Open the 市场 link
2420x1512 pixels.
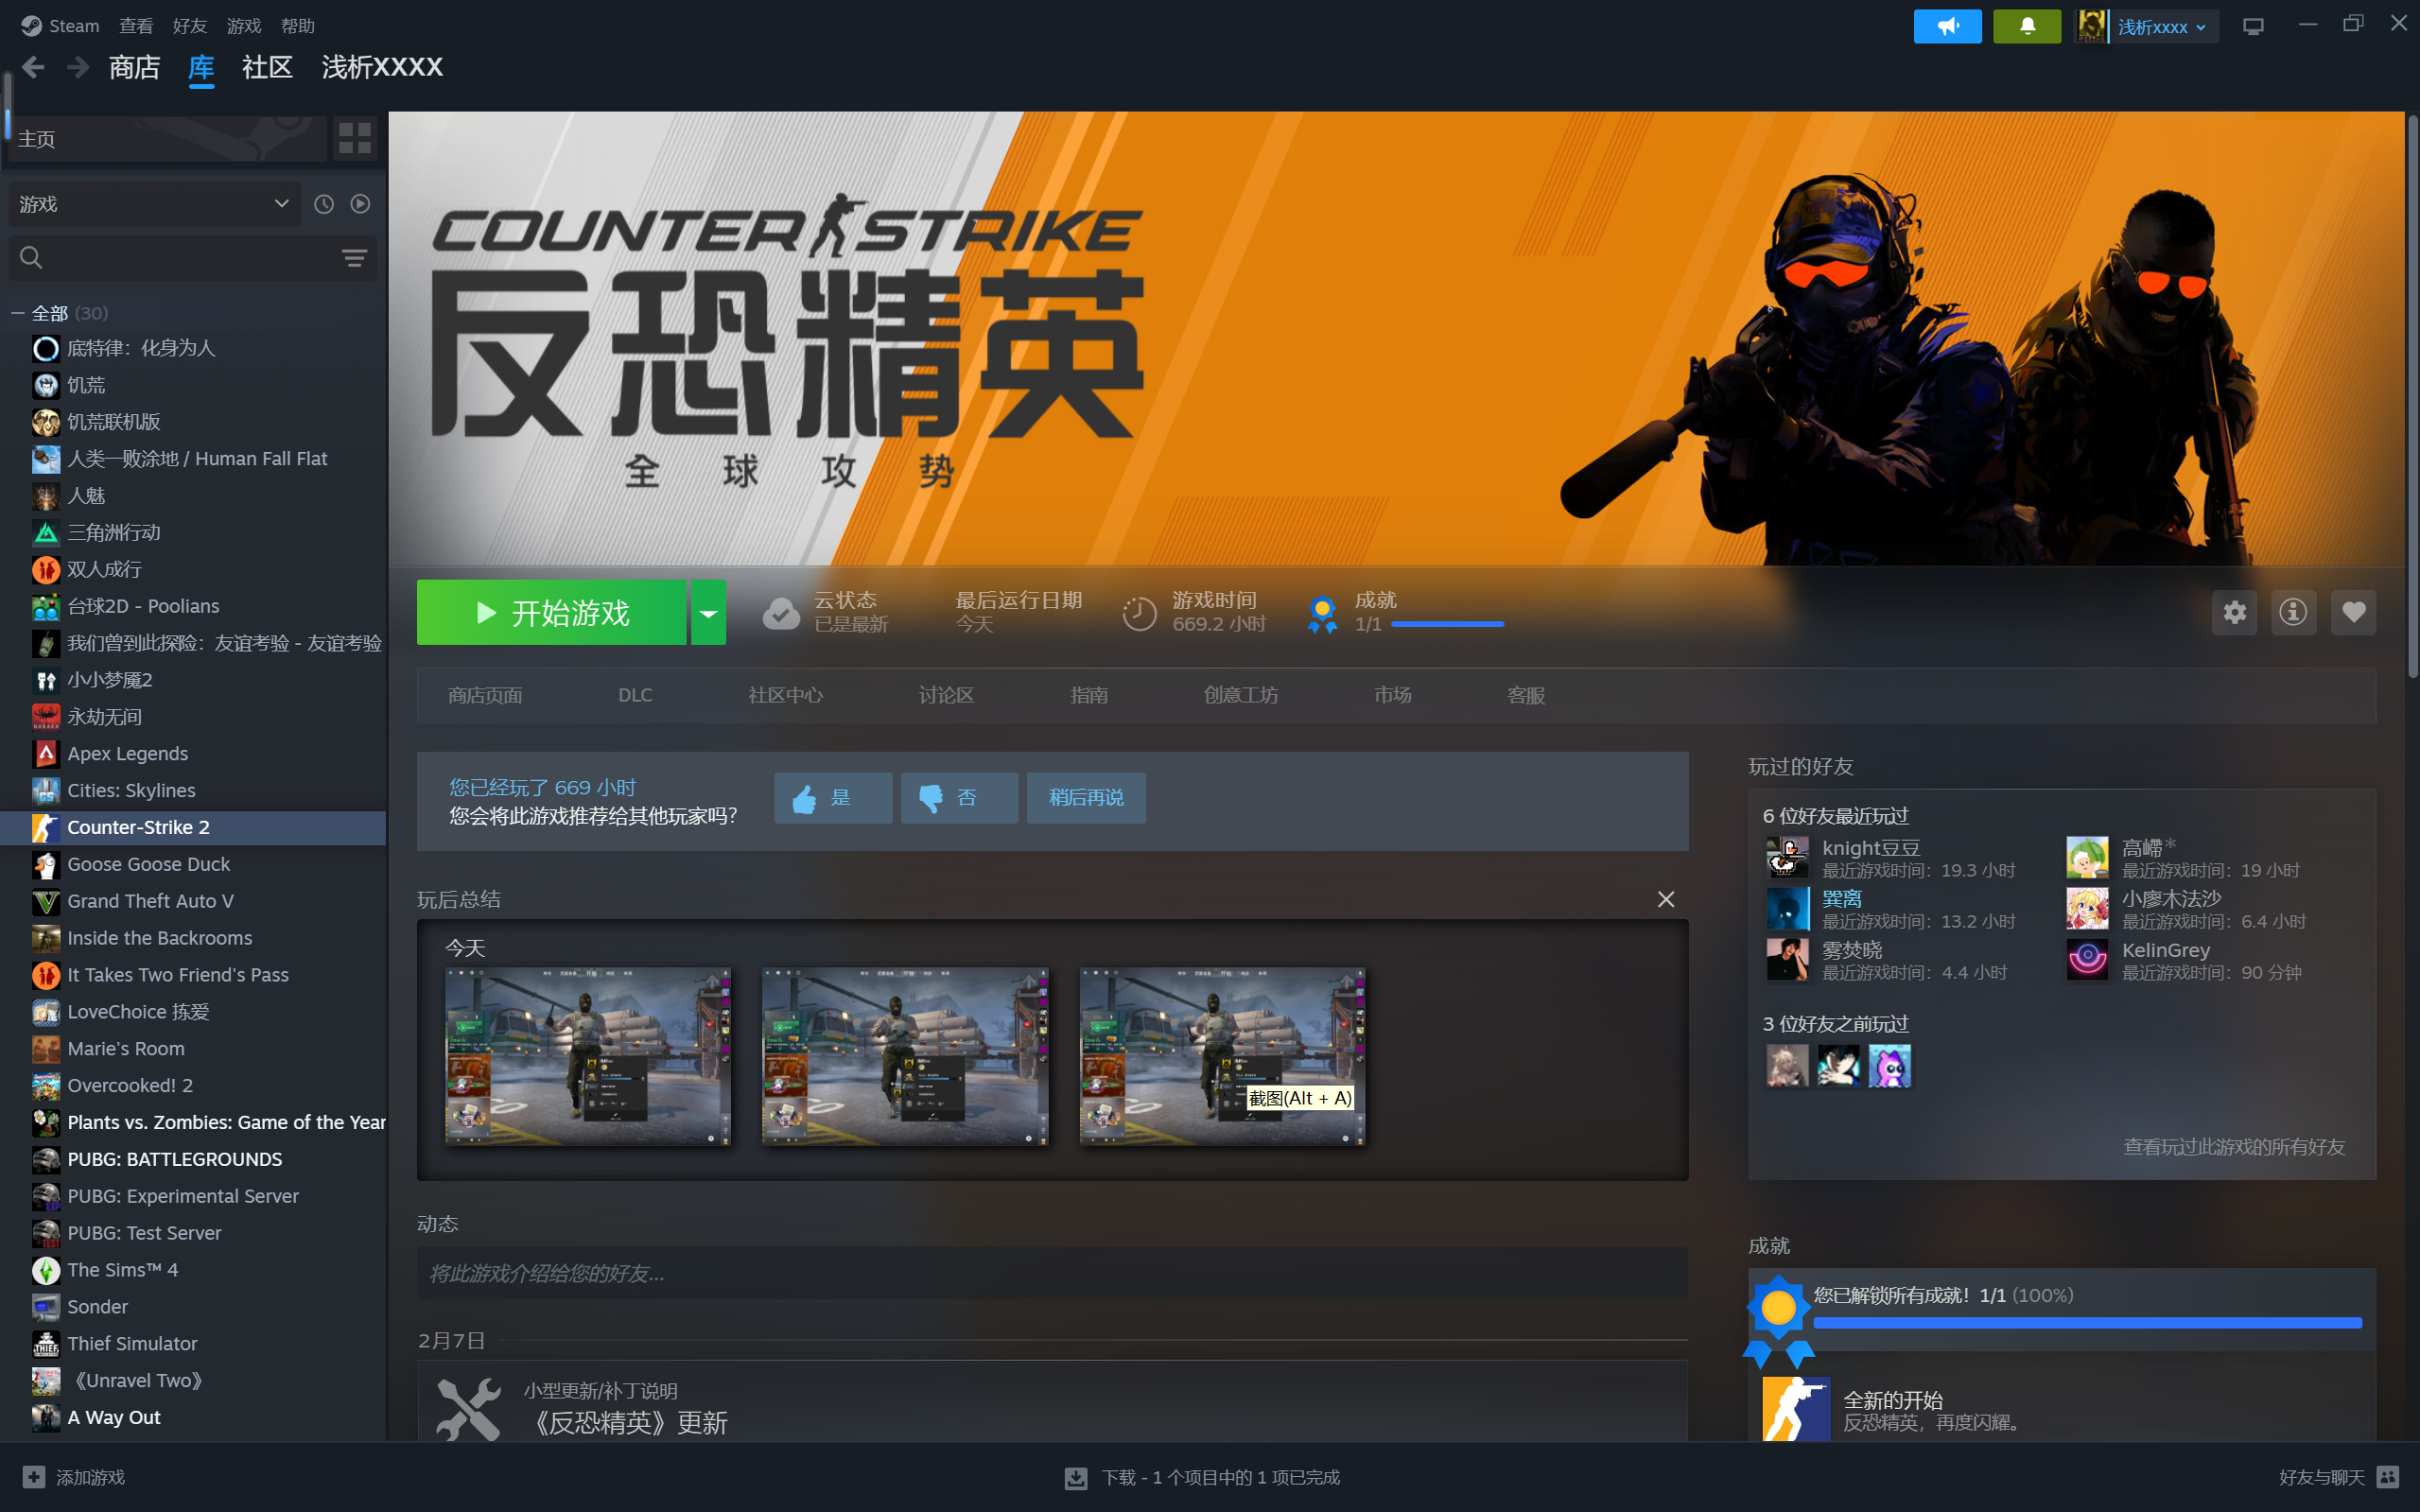[1392, 695]
